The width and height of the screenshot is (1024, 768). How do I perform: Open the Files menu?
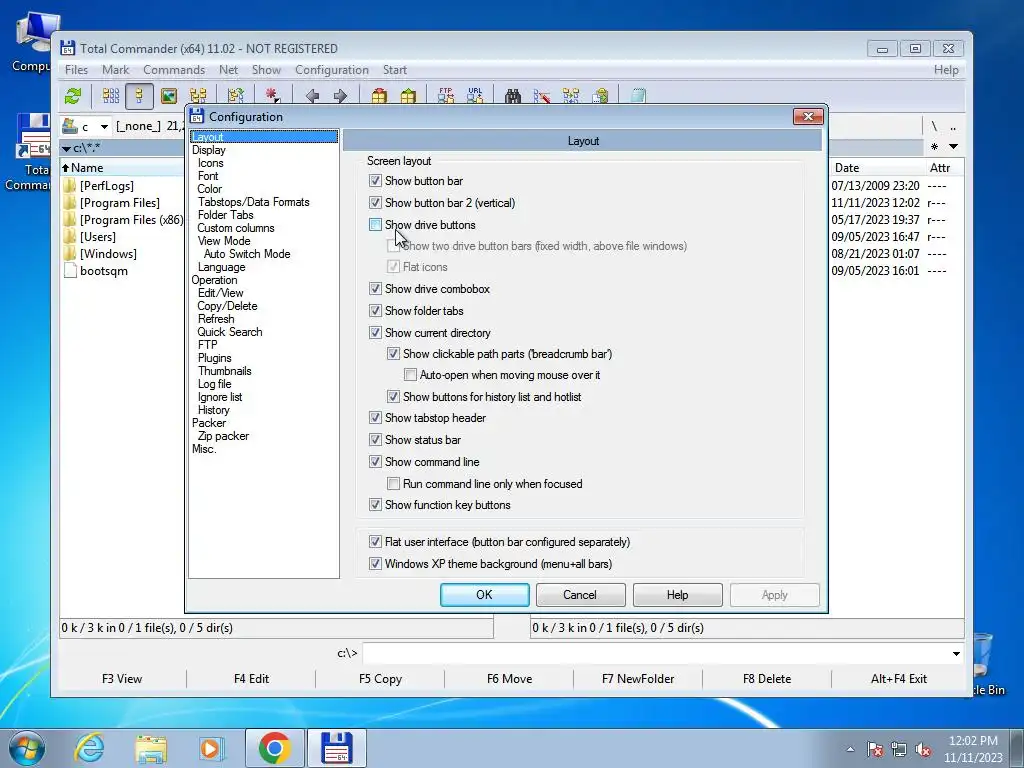click(x=76, y=70)
